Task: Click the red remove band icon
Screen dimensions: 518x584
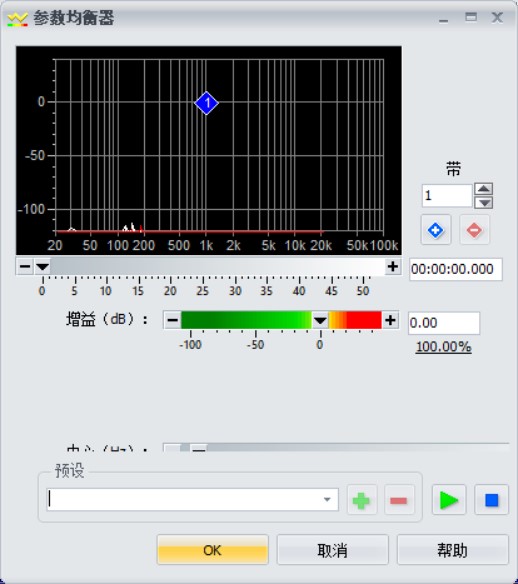Action: (x=474, y=230)
